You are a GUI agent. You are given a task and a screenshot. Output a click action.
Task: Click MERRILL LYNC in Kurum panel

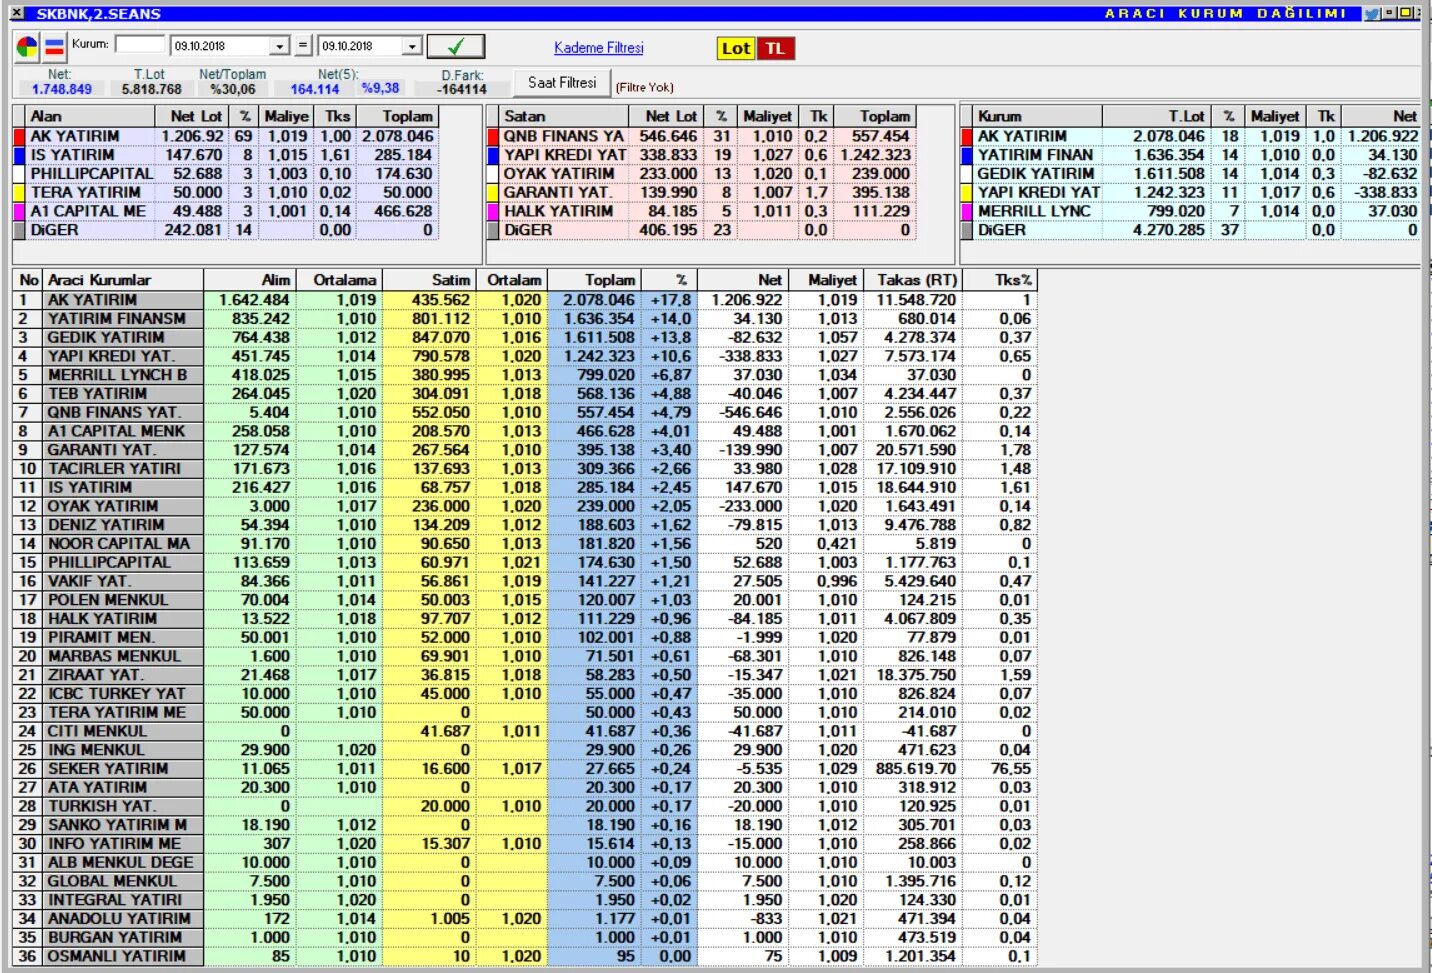coord(1034,211)
